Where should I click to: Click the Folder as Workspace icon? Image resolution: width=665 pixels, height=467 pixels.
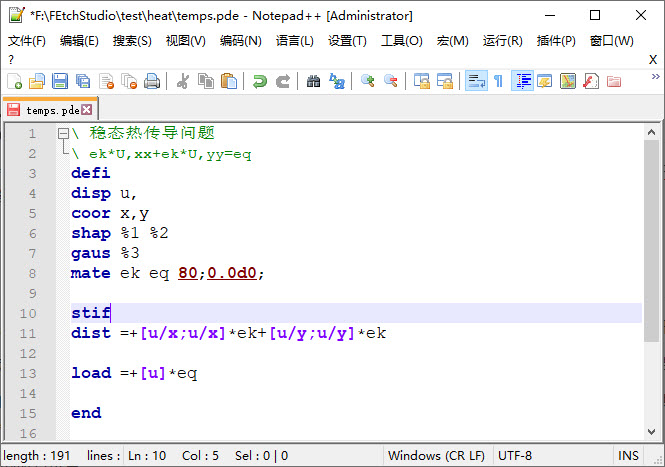(x=614, y=81)
